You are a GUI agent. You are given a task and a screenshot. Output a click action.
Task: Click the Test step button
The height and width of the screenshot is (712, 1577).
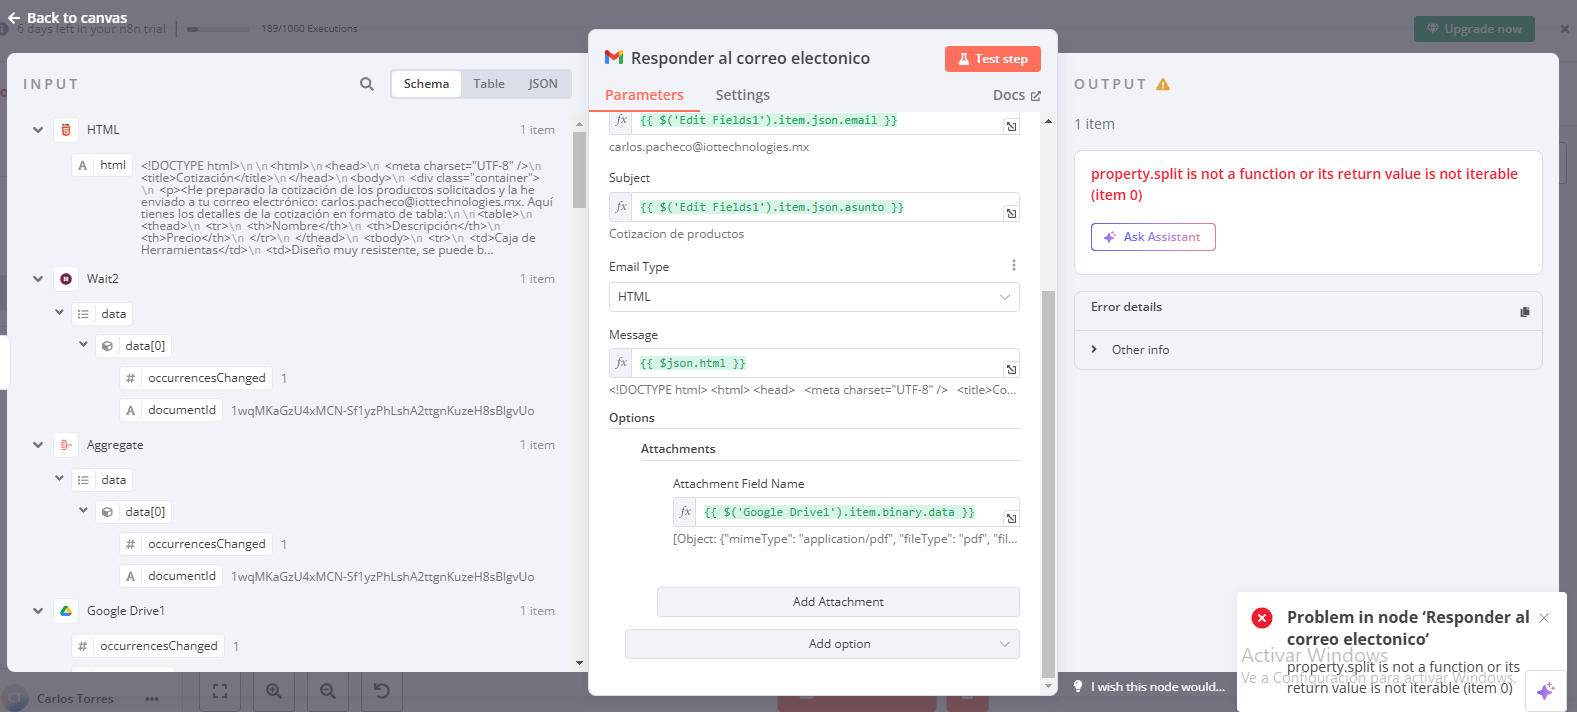992,59
